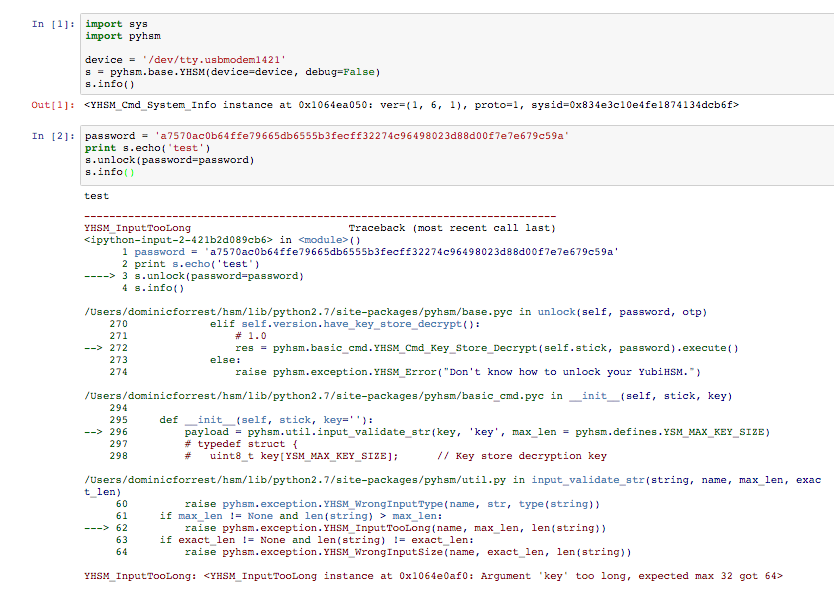Click the util.py file path line
Screen dimensions: 834x598
pos(453,486)
